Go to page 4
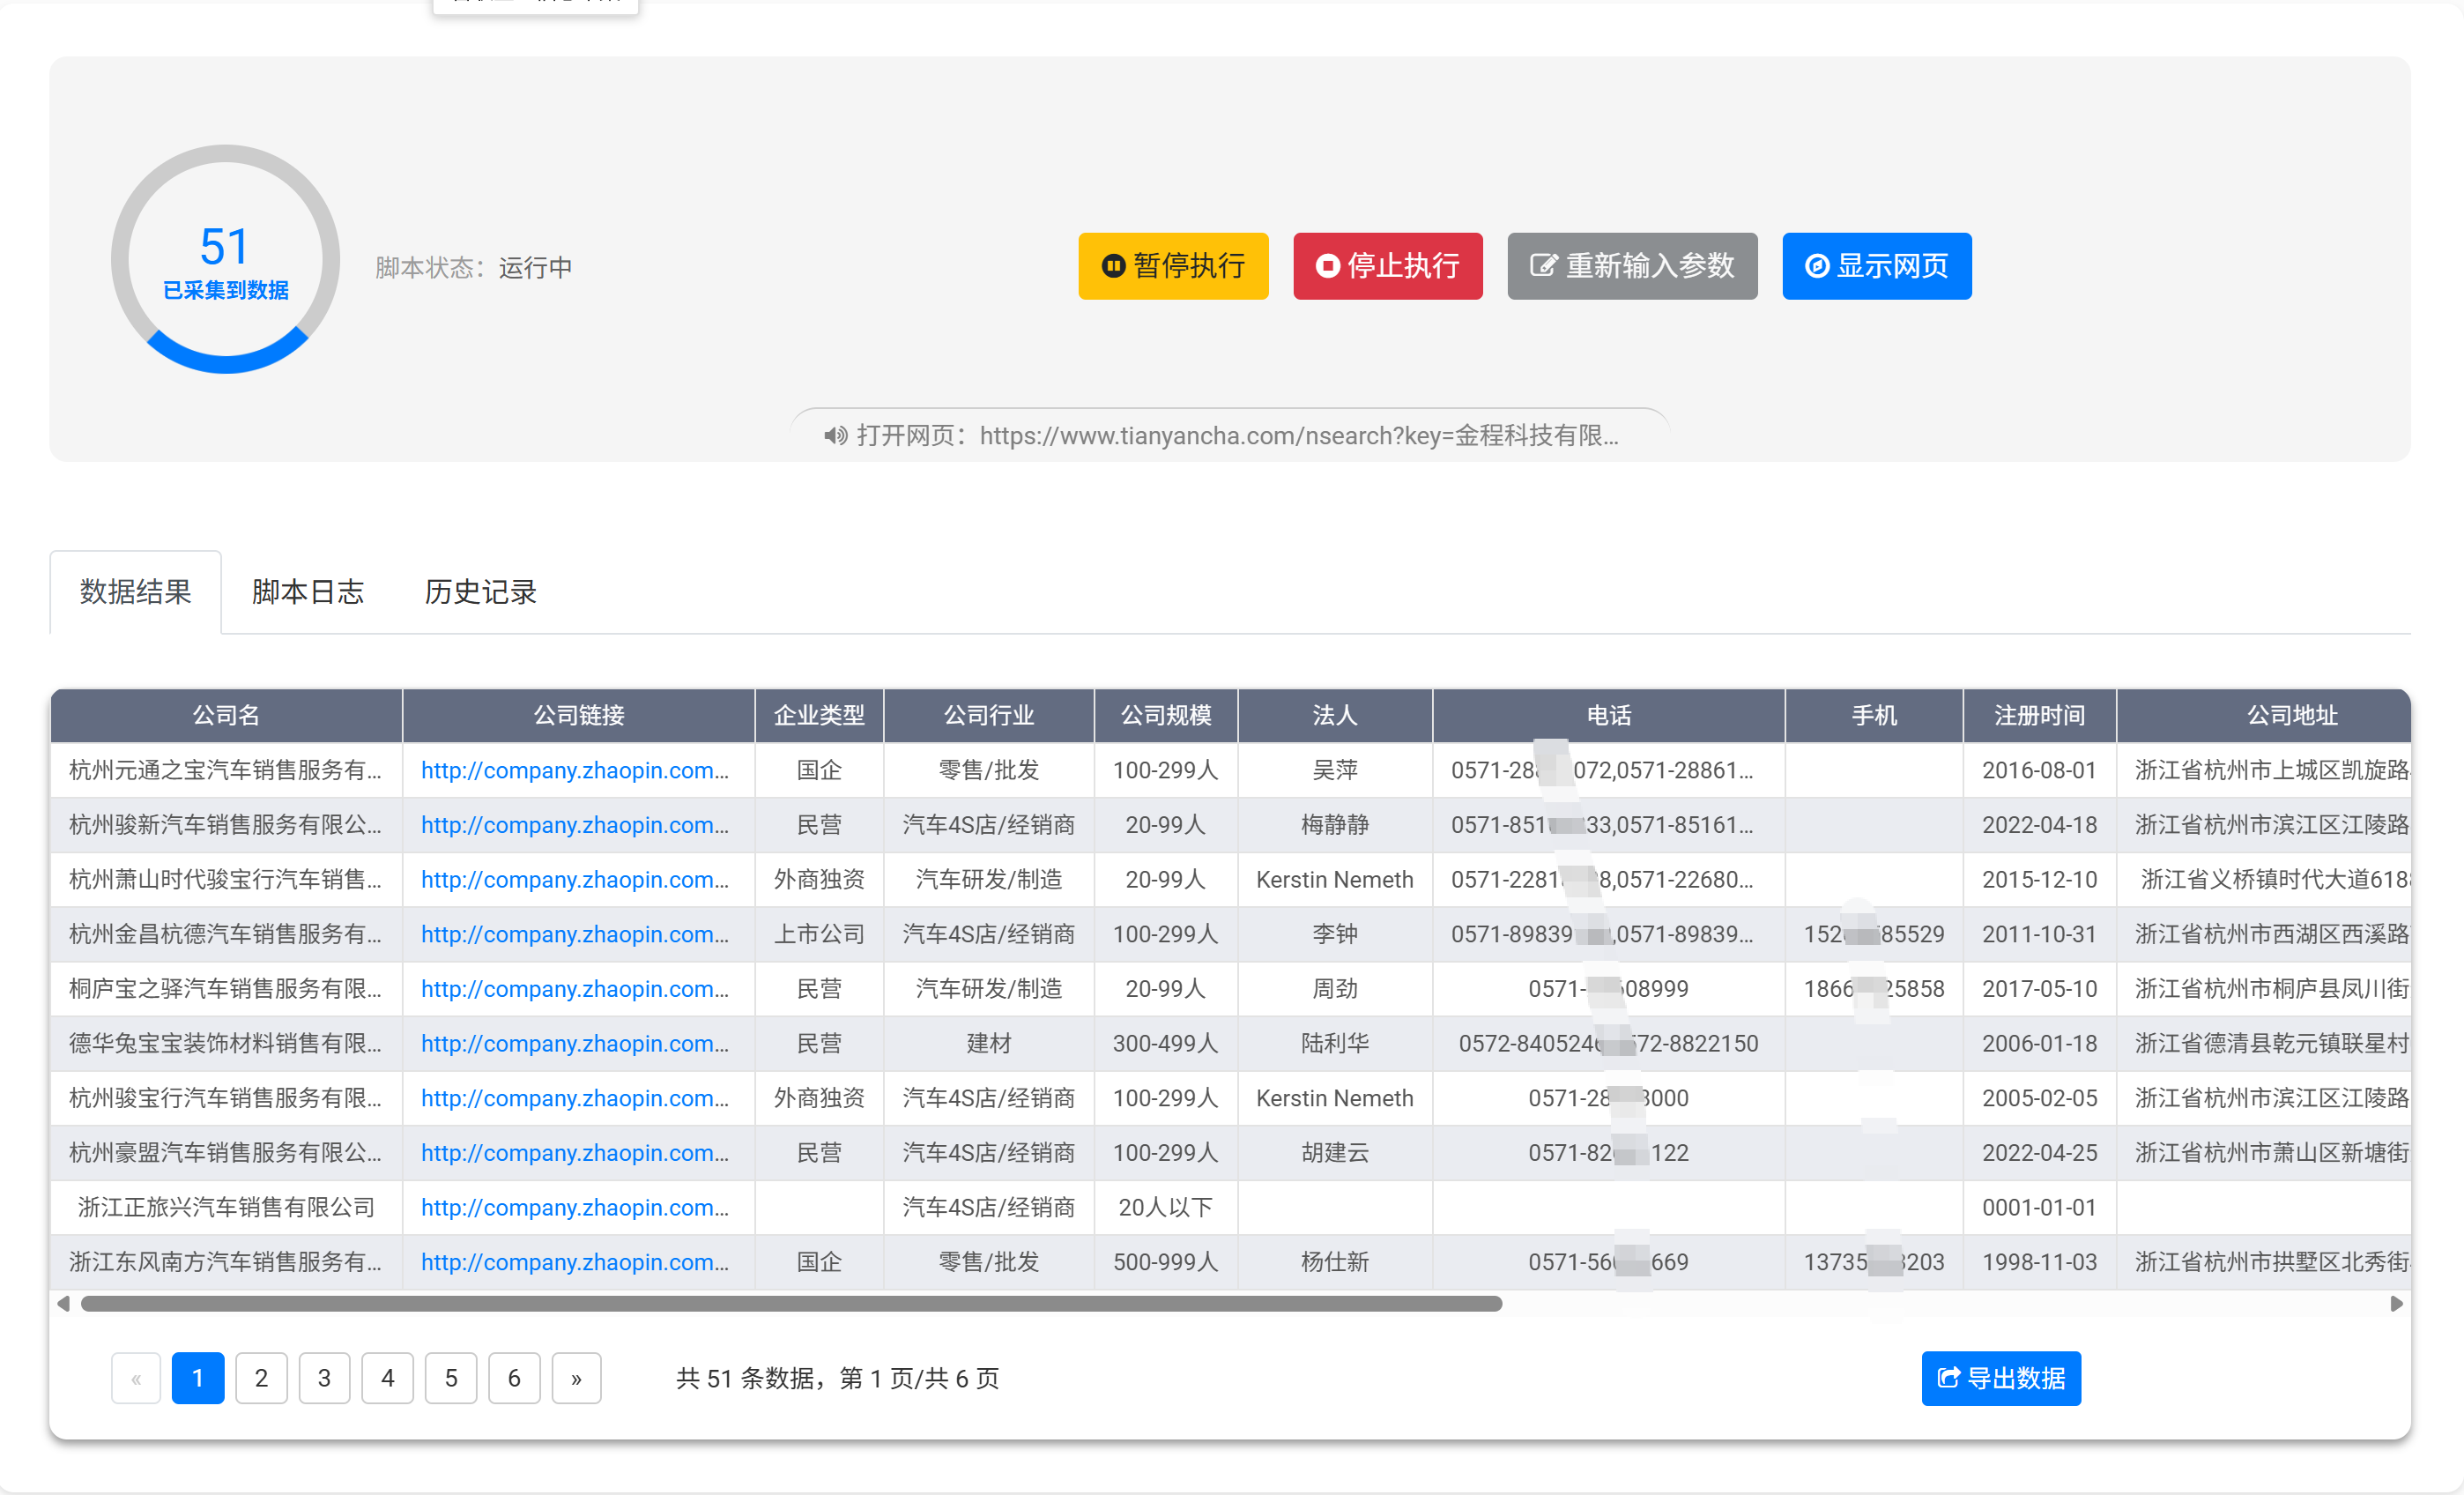The height and width of the screenshot is (1495, 2464). coord(387,1378)
